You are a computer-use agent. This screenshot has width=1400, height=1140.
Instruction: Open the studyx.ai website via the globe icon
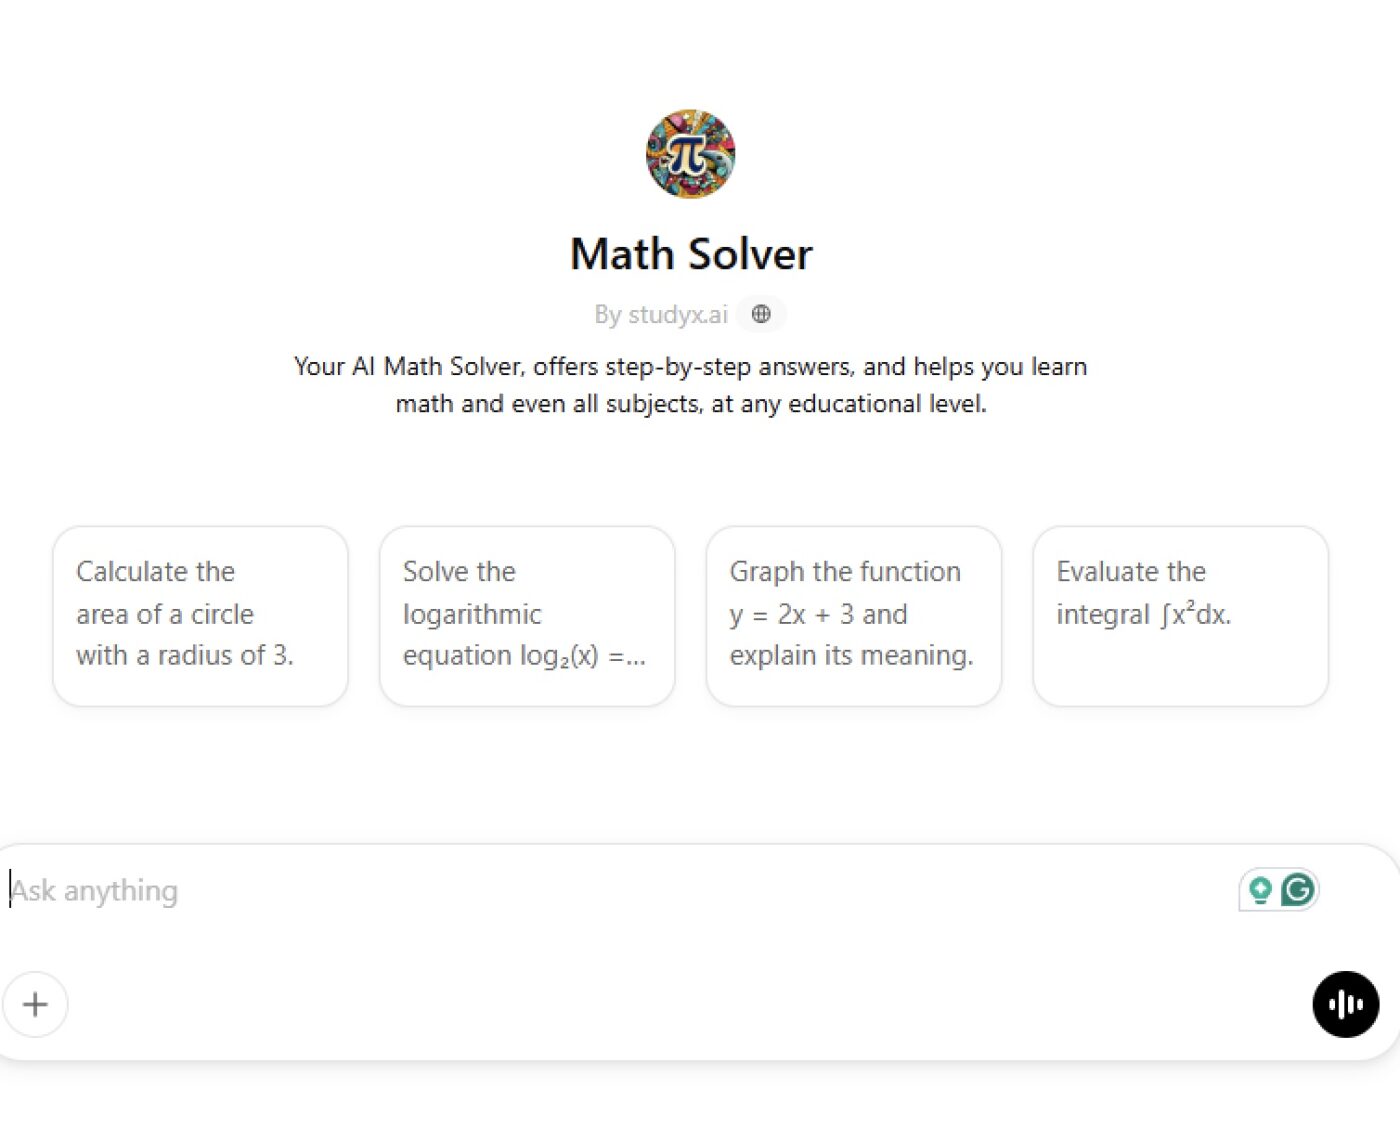761,313
